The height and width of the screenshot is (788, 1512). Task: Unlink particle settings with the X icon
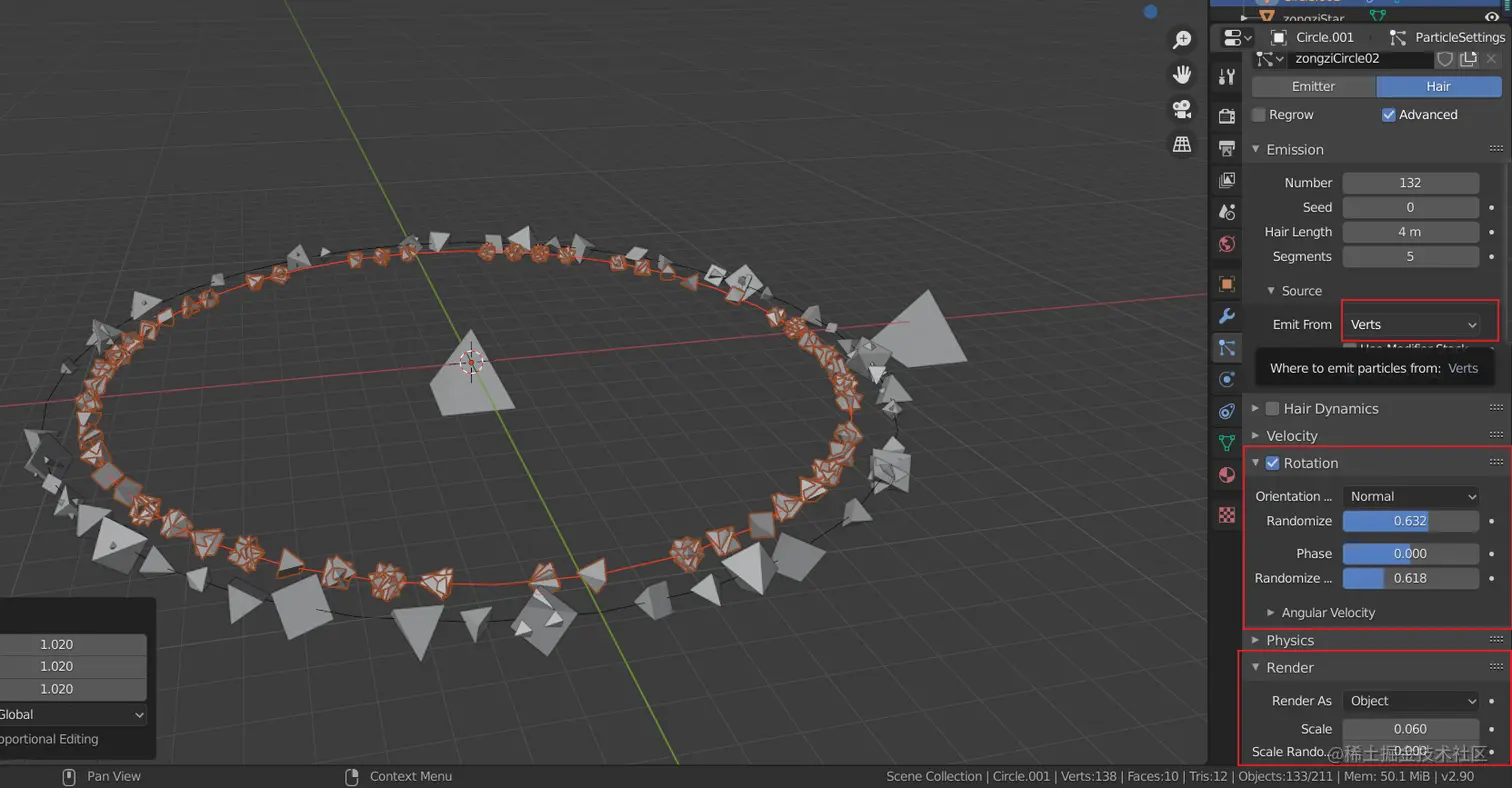tap(1491, 59)
